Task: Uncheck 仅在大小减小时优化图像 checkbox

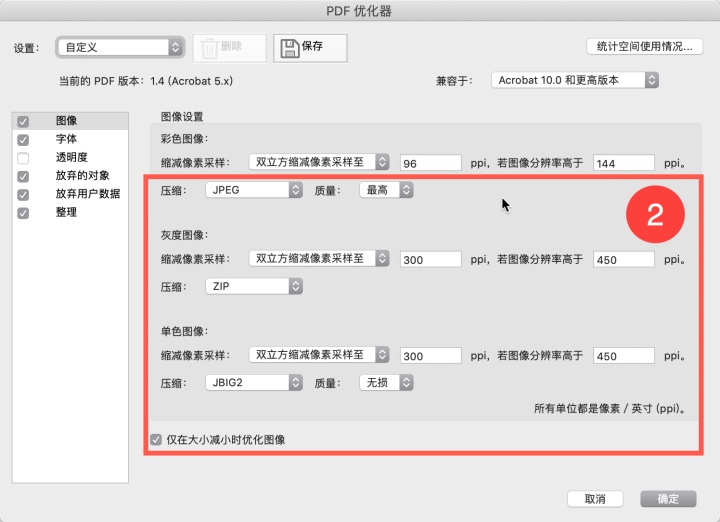Action: coord(156,440)
